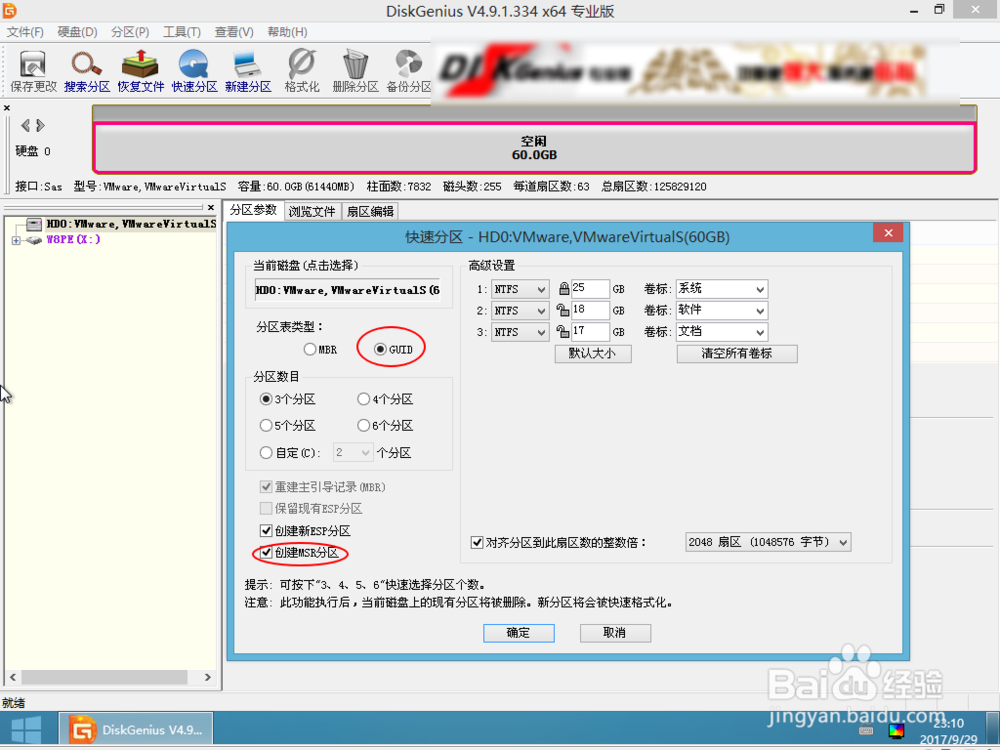Choose 3 partitions (3个分区) option
1000x750 pixels.
tap(288, 399)
